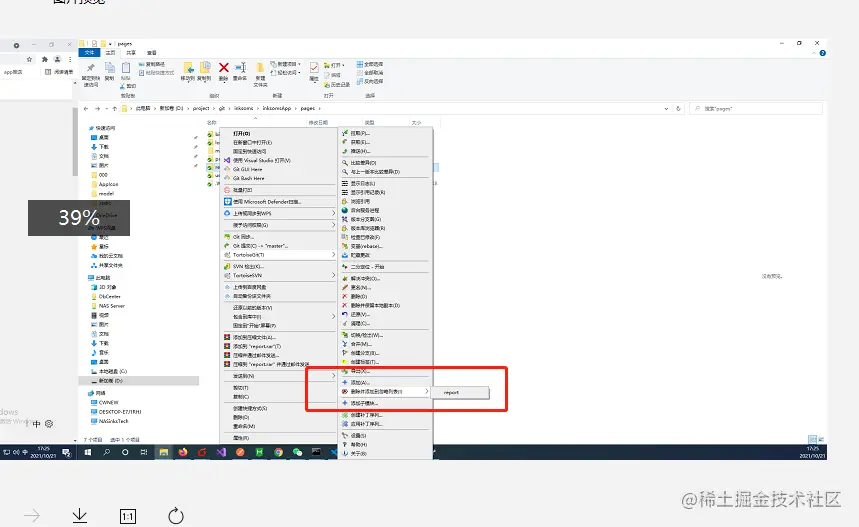This screenshot has height=527, width=859.
Task: Choose bisect start entry in TortoiseGit submenu
Action: pos(385,267)
